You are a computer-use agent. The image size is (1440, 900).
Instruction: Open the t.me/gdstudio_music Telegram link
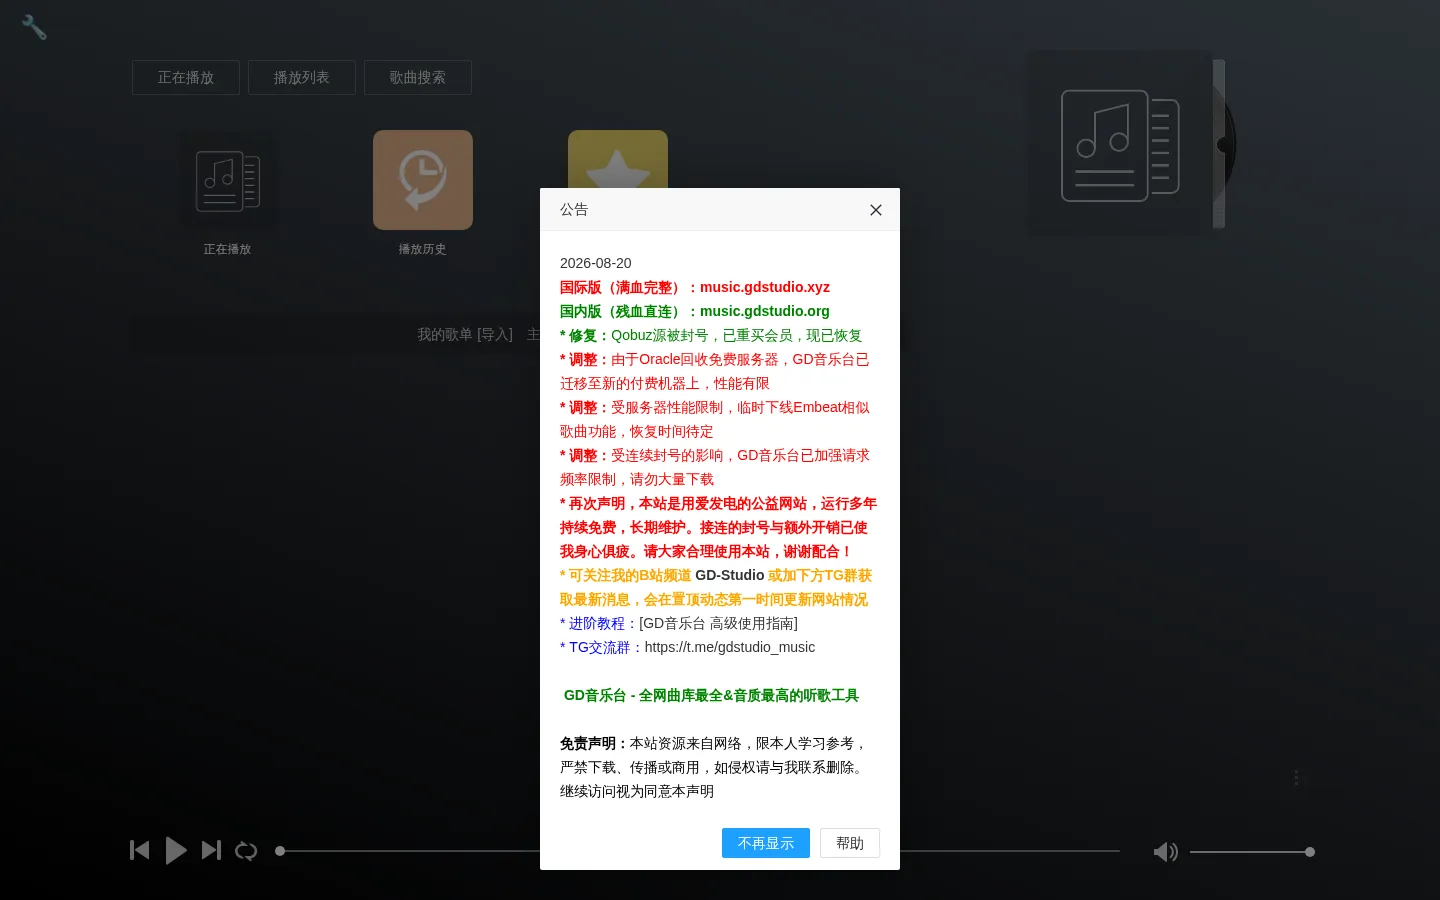(x=730, y=647)
